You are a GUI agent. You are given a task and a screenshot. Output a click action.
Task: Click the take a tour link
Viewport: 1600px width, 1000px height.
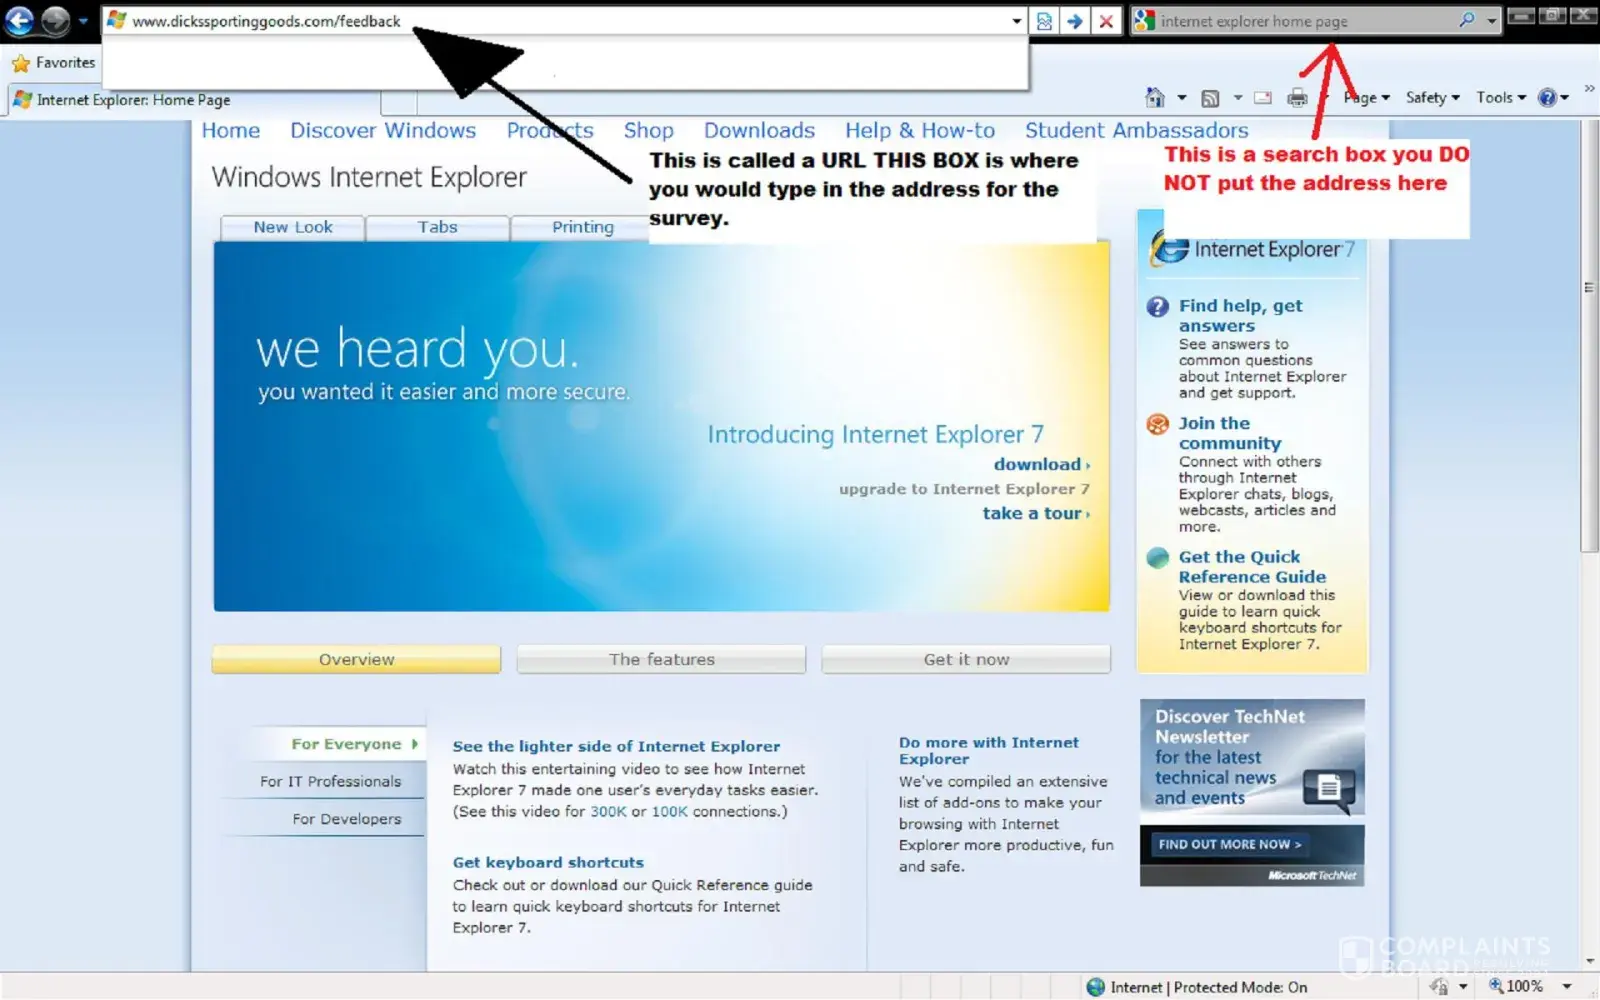tap(1036, 514)
